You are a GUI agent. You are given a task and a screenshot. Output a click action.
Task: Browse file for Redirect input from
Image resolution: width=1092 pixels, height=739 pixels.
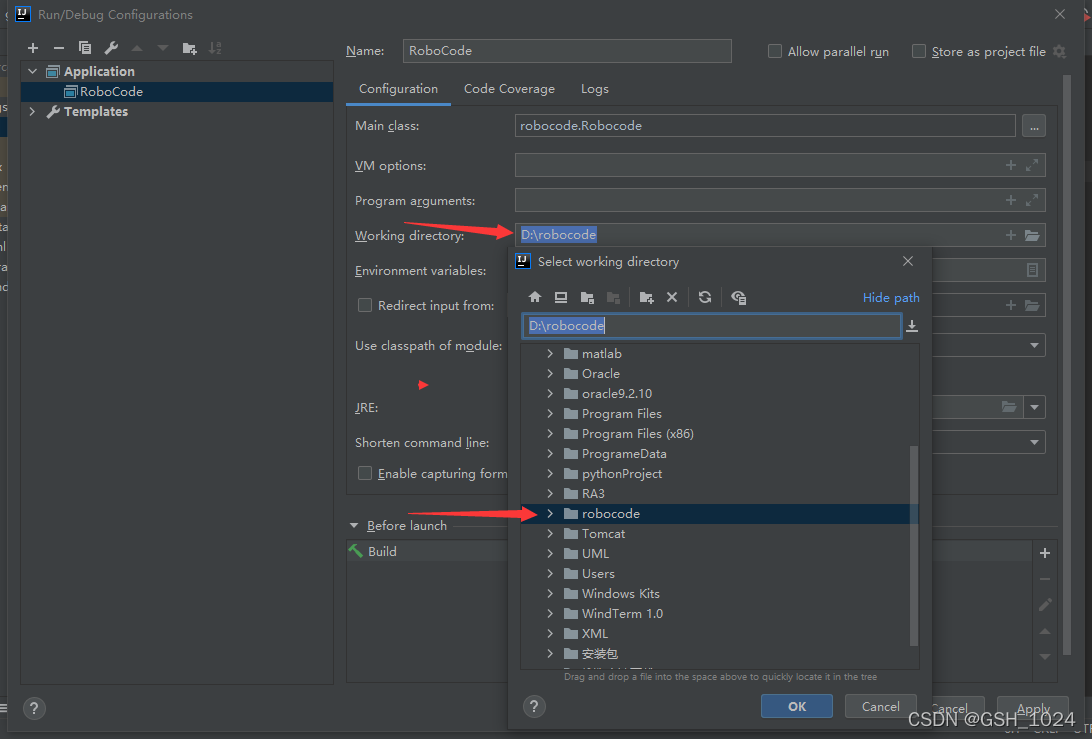coord(1032,305)
